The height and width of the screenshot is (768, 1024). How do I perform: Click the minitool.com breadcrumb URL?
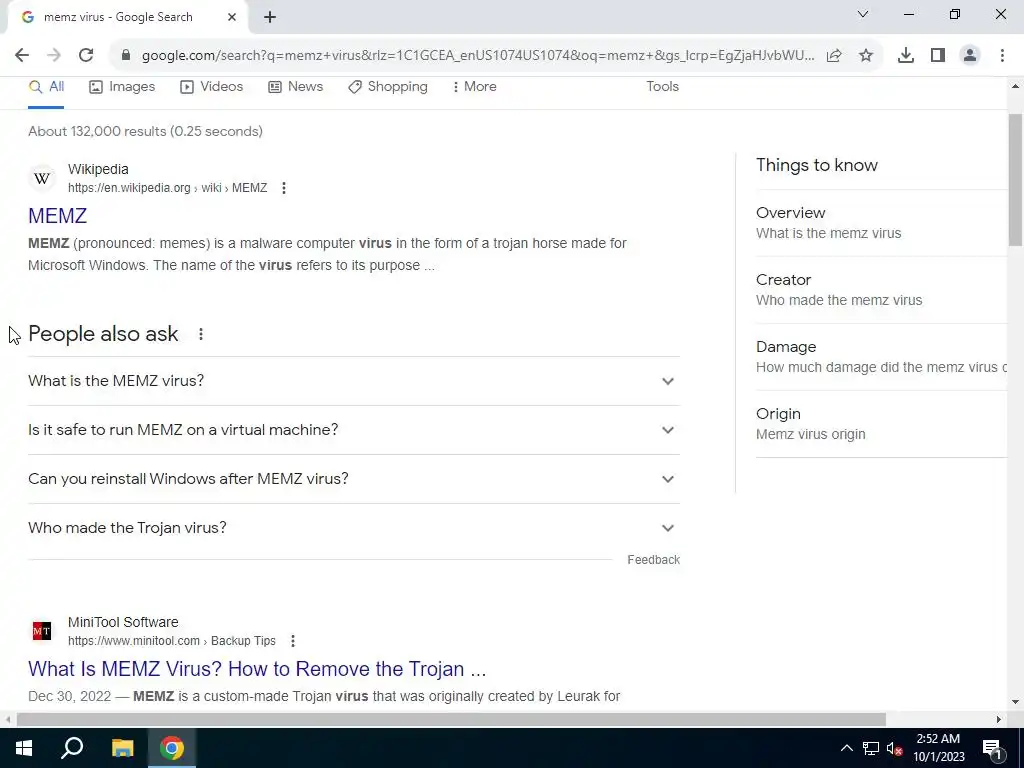[172, 641]
